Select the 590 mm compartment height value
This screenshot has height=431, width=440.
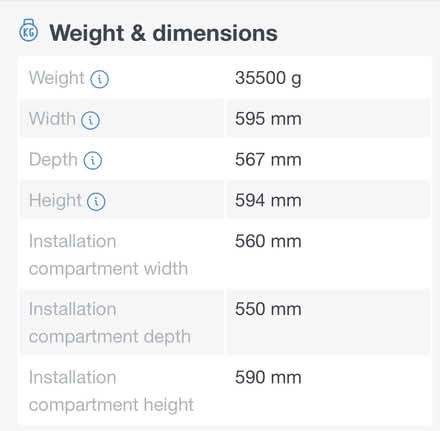268,377
